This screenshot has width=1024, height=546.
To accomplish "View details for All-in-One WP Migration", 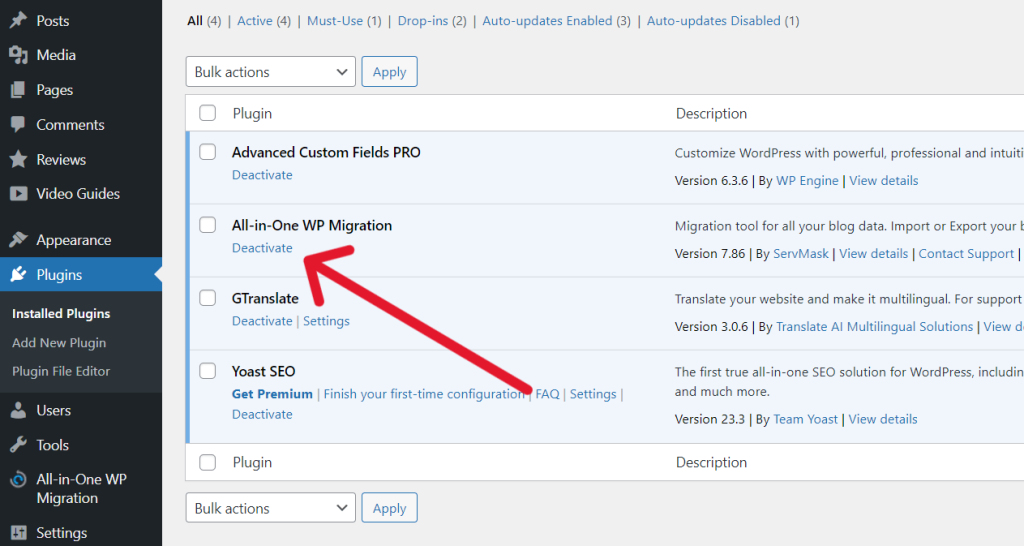I will 874,254.
